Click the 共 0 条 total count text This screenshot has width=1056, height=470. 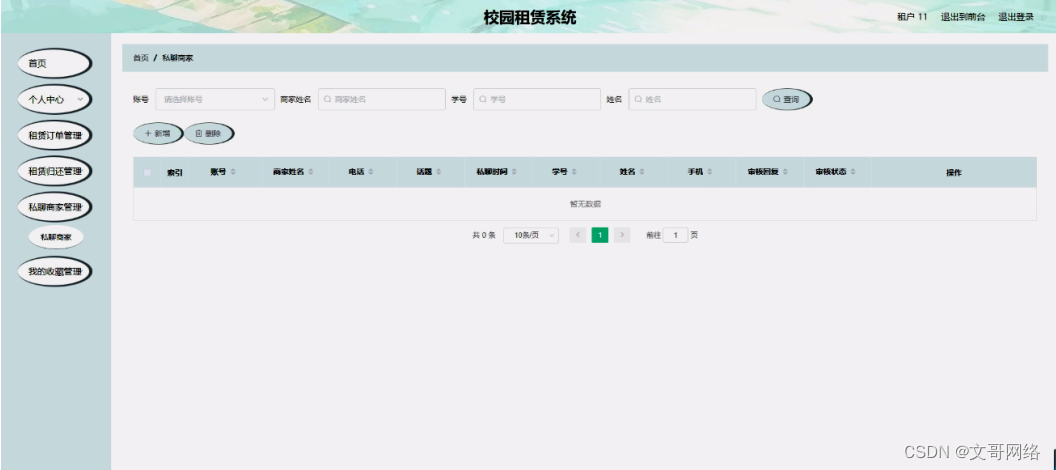(484, 235)
